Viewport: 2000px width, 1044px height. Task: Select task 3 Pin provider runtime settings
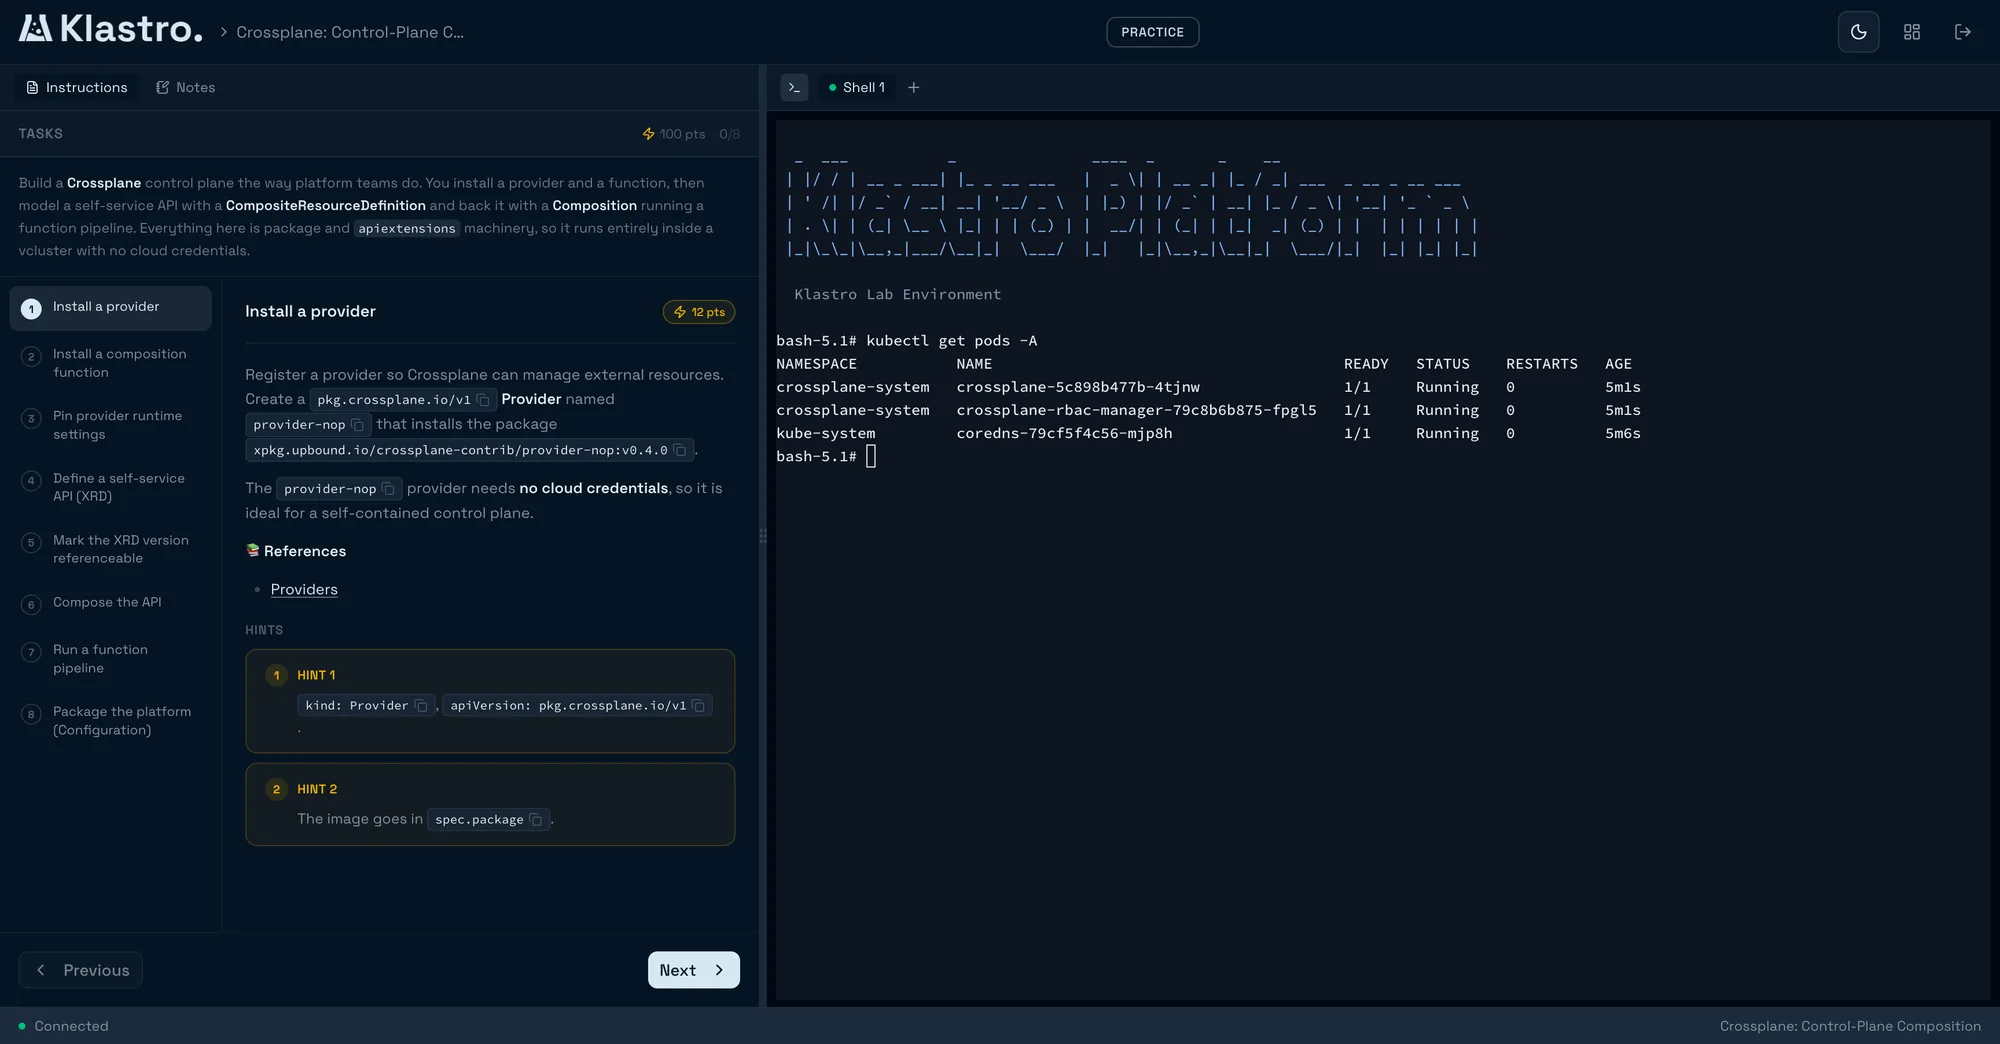[111, 425]
